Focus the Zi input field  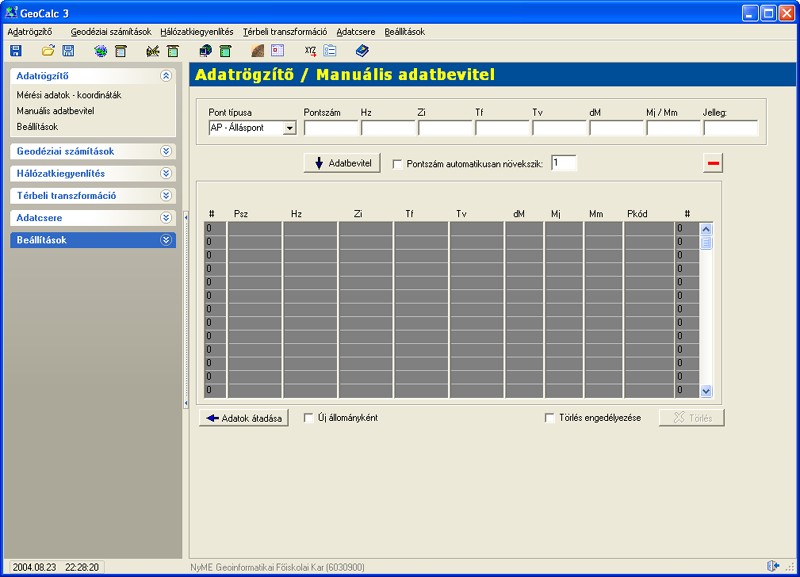pos(445,128)
